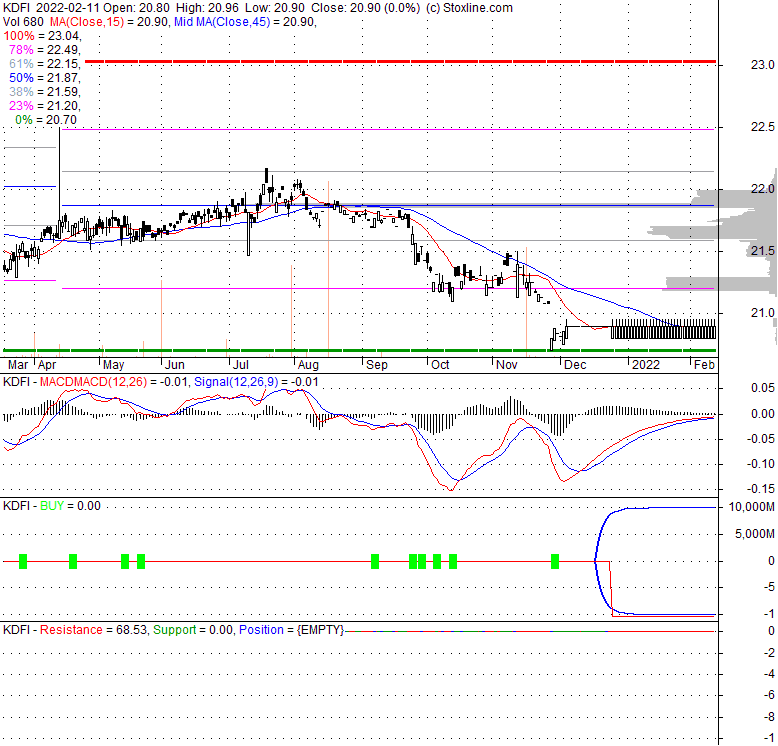Click the 'Vol 680' volume label
Viewport: 778px width, 746px height.
coord(23,22)
